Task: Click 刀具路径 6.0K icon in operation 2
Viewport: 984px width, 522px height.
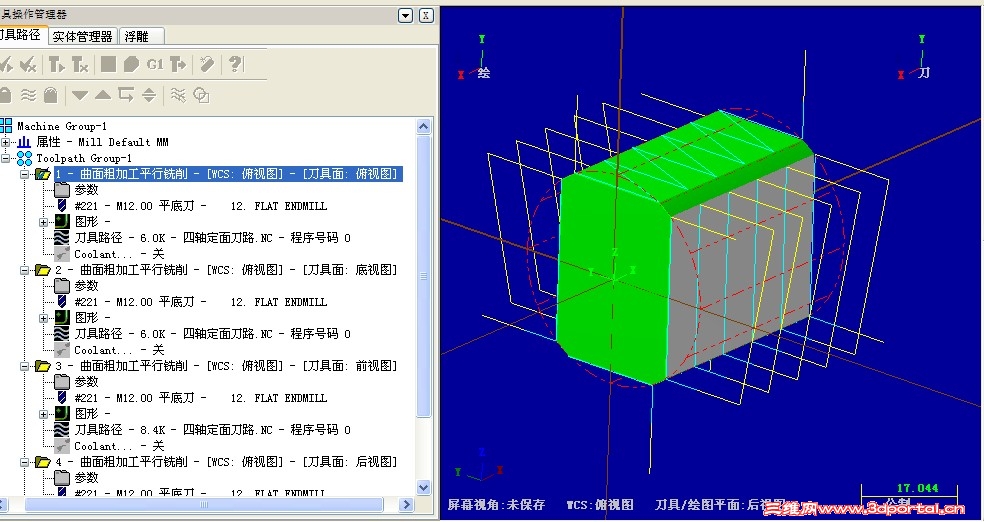Action: (62, 334)
